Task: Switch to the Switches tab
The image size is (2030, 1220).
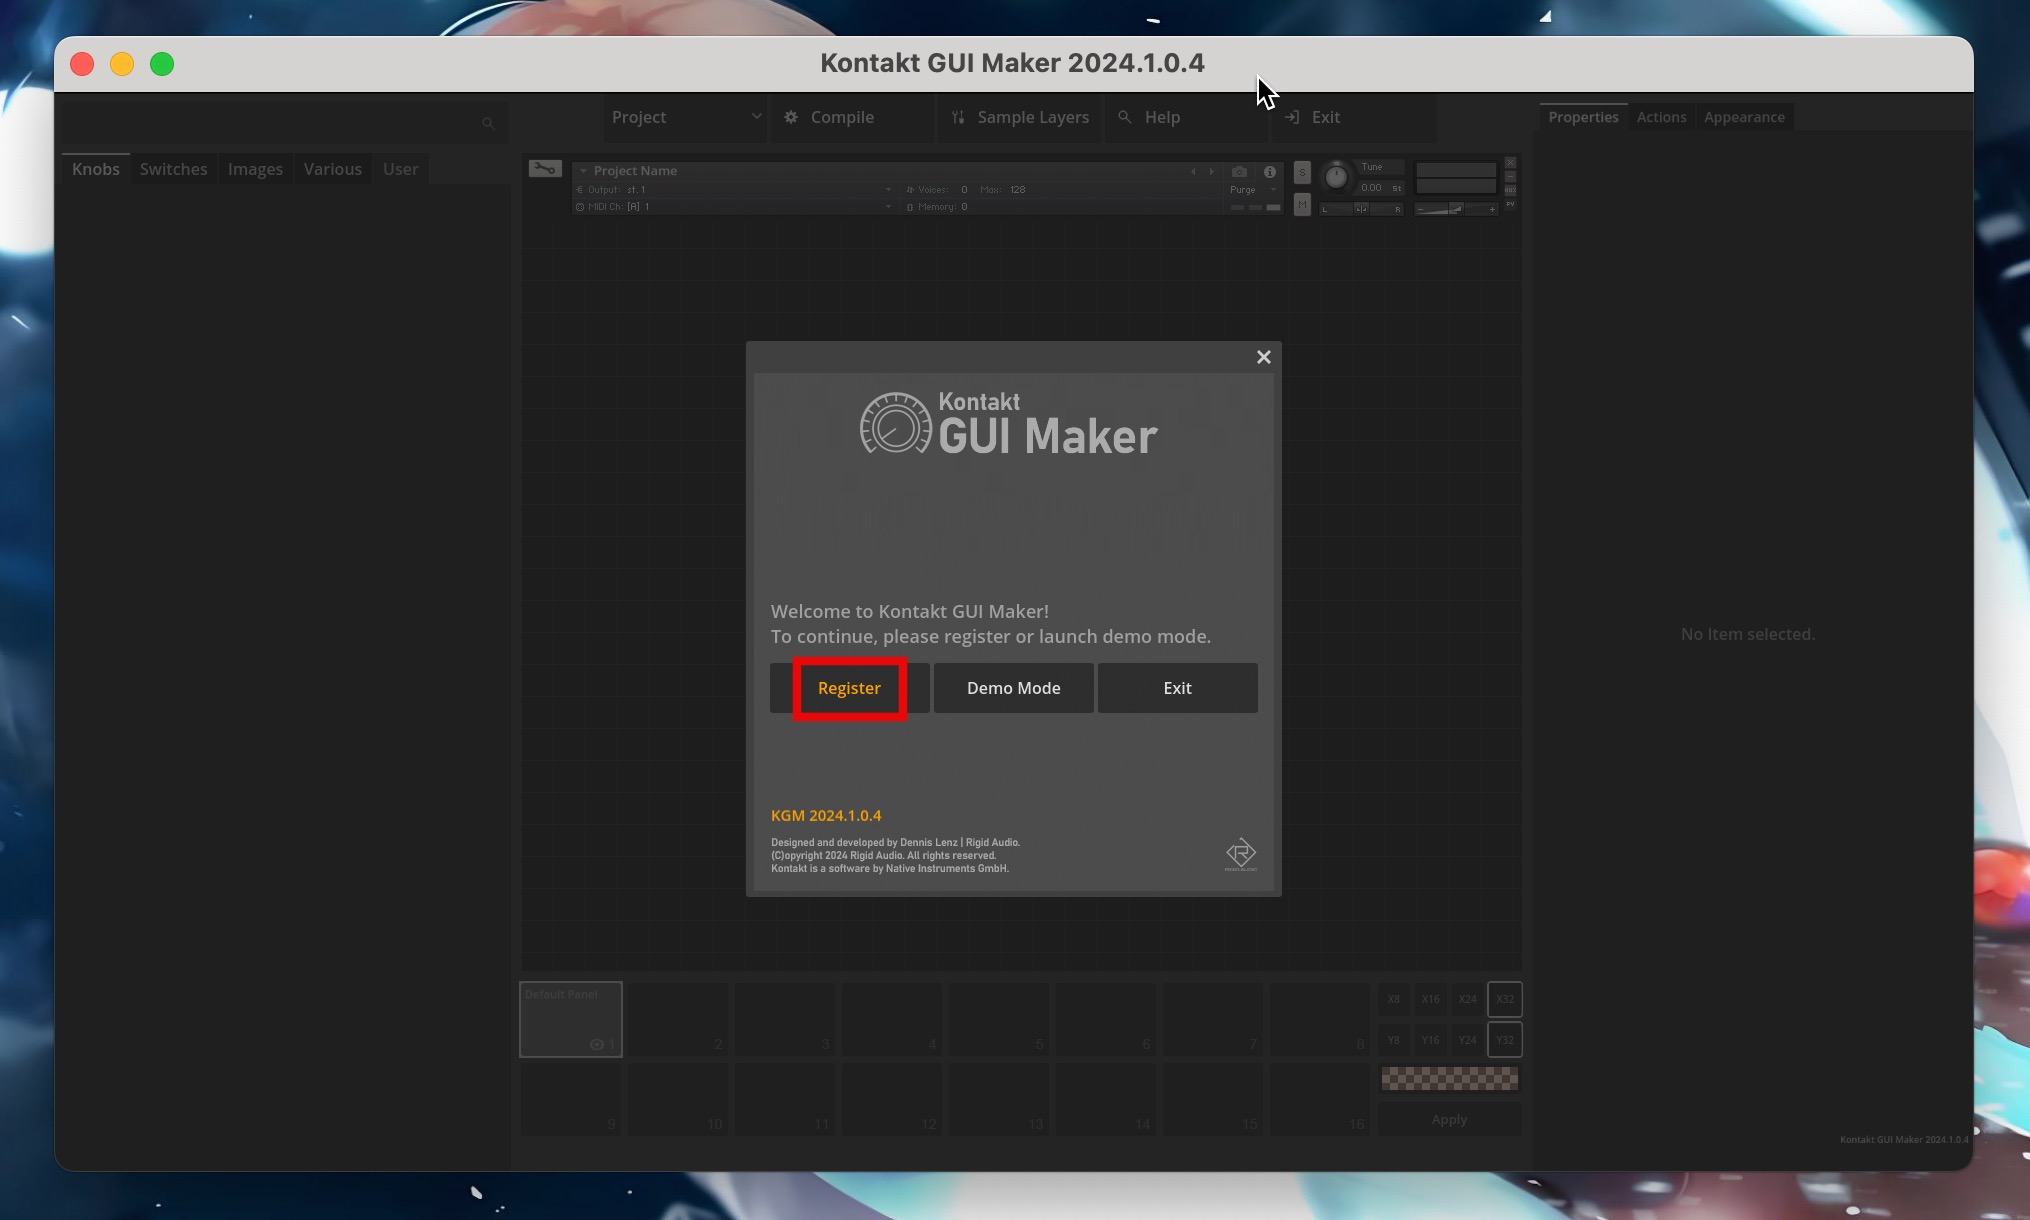Action: point(173,169)
